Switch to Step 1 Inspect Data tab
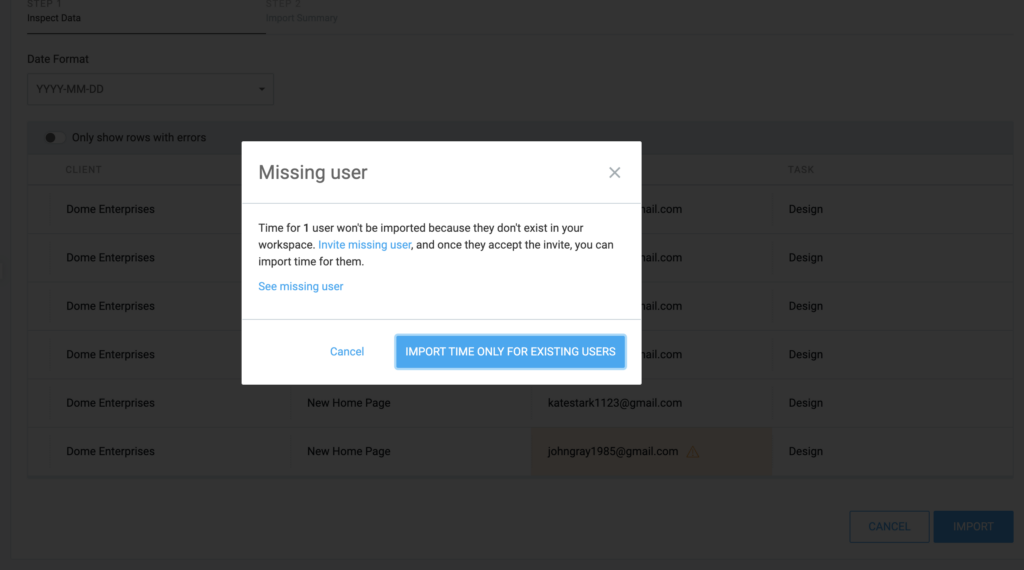The height and width of the screenshot is (570, 1024). [54, 14]
